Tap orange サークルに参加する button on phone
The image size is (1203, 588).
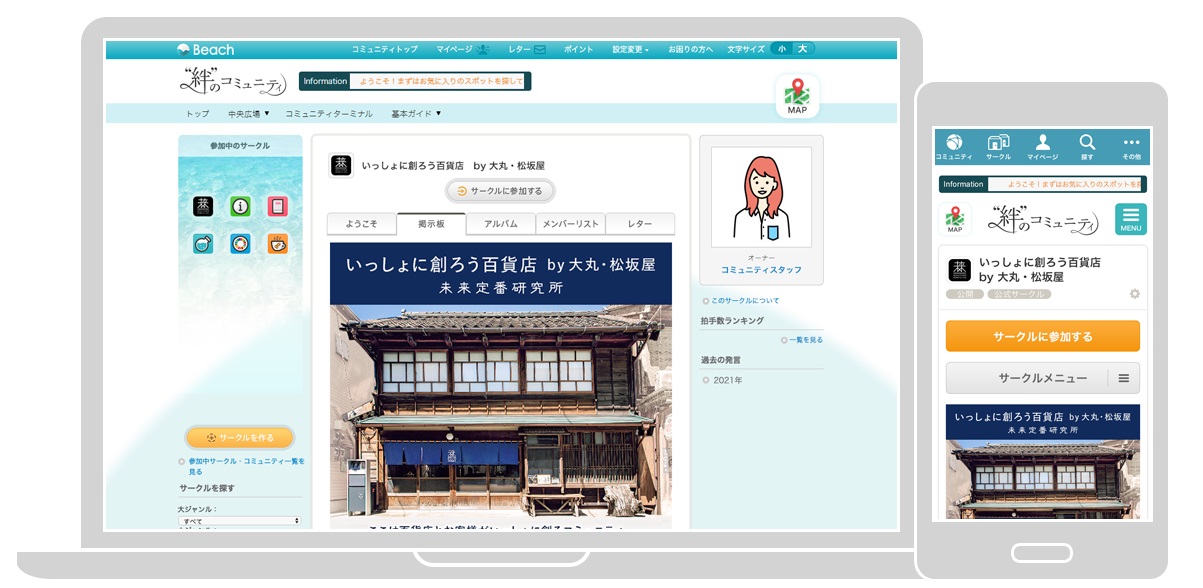click(1043, 336)
